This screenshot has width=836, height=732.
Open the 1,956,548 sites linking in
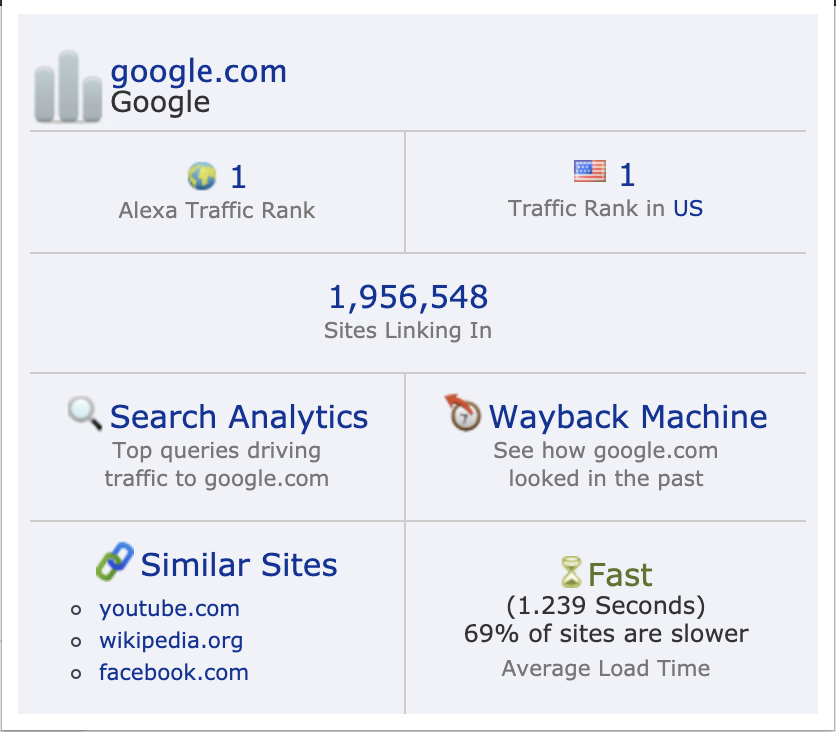pyautogui.click(x=408, y=296)
